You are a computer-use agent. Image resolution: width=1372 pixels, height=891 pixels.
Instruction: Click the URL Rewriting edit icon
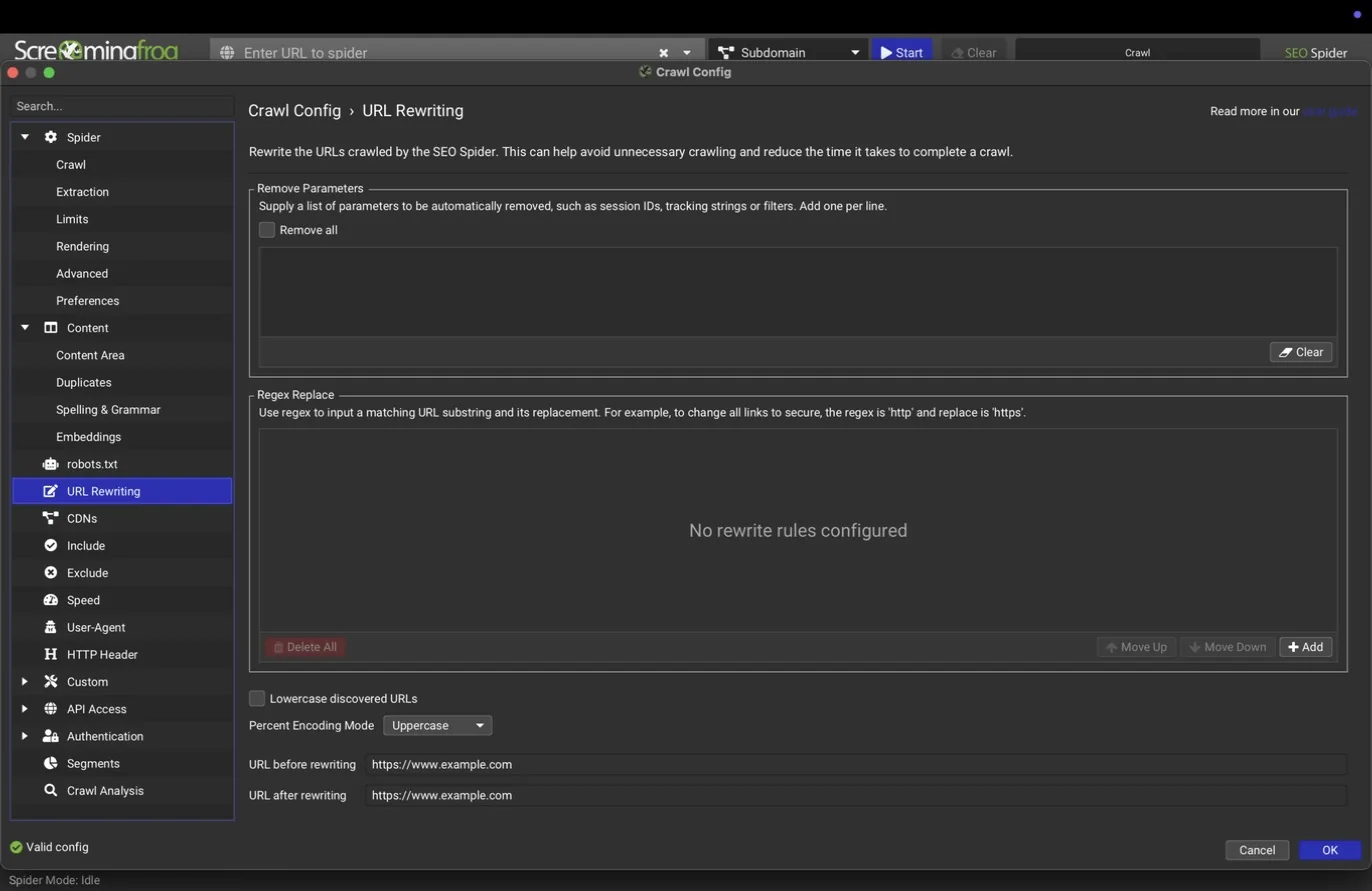coord(51,491)
